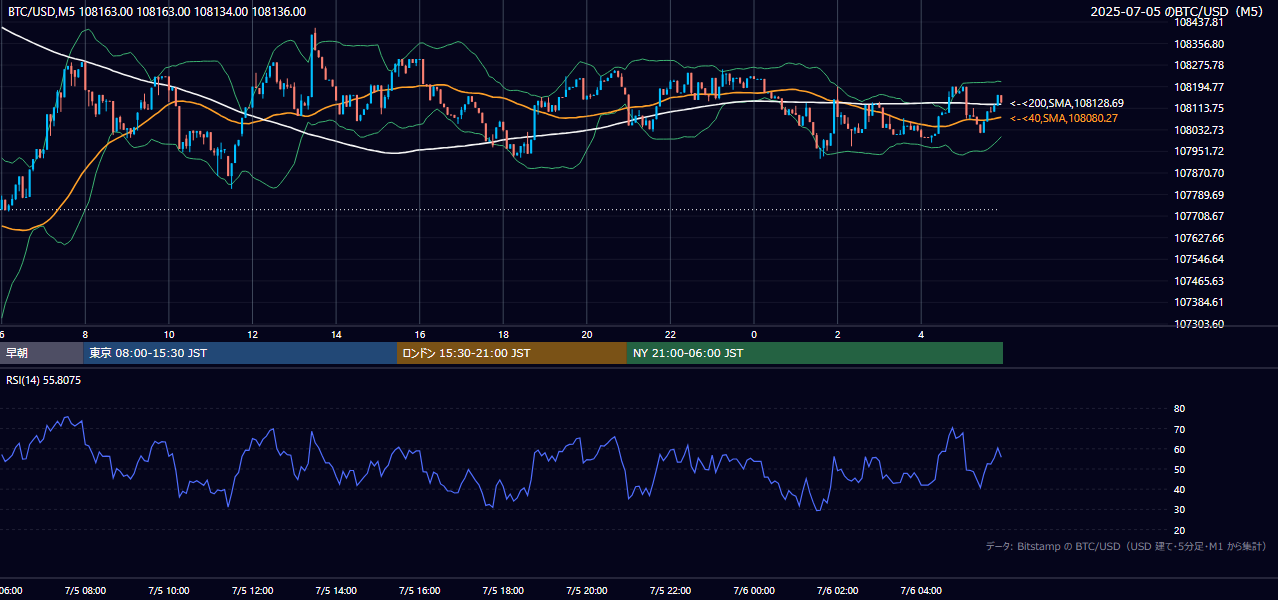The width and height of the screenshot is (1278, 600).
Task: Click the RSI scale value 30
Action: click(1179, 510)
